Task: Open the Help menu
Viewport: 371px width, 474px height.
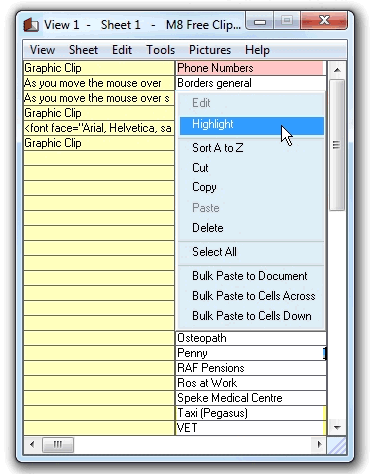Action: (257, 50)
